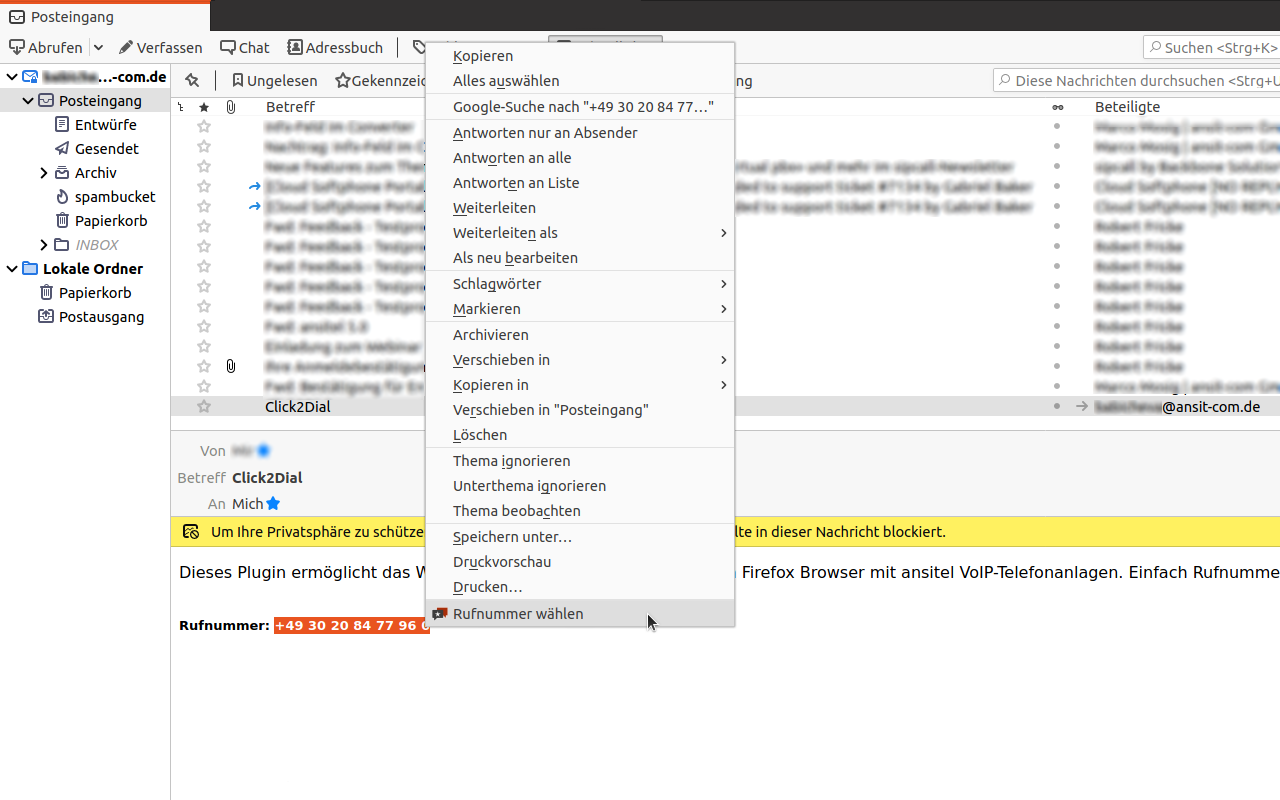
Task: Click the privacy icon in the yellow warning bar
Action: coord(190,531)
